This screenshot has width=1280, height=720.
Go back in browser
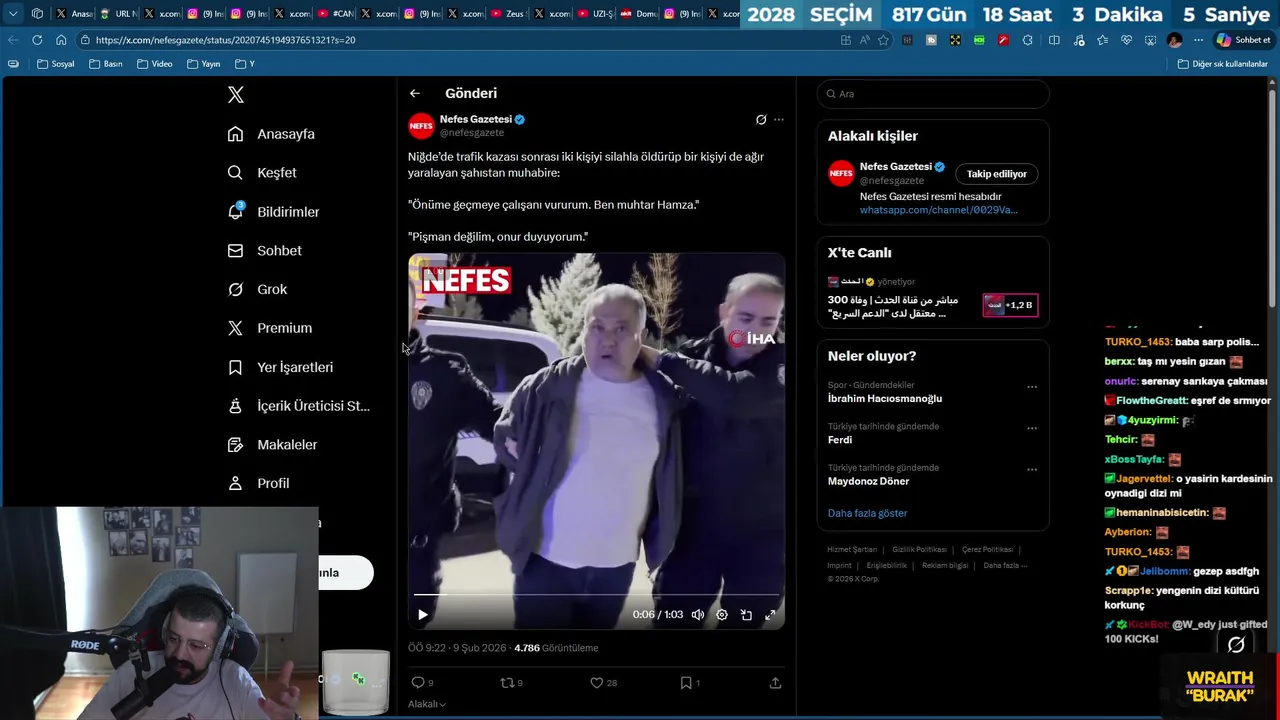pyautogui.click(x=13, y=40)
